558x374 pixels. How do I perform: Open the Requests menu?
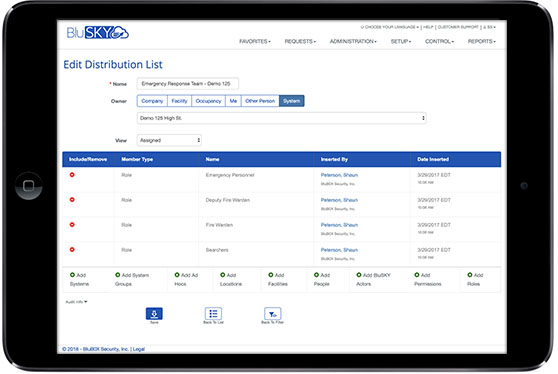(x=300, y=41)
